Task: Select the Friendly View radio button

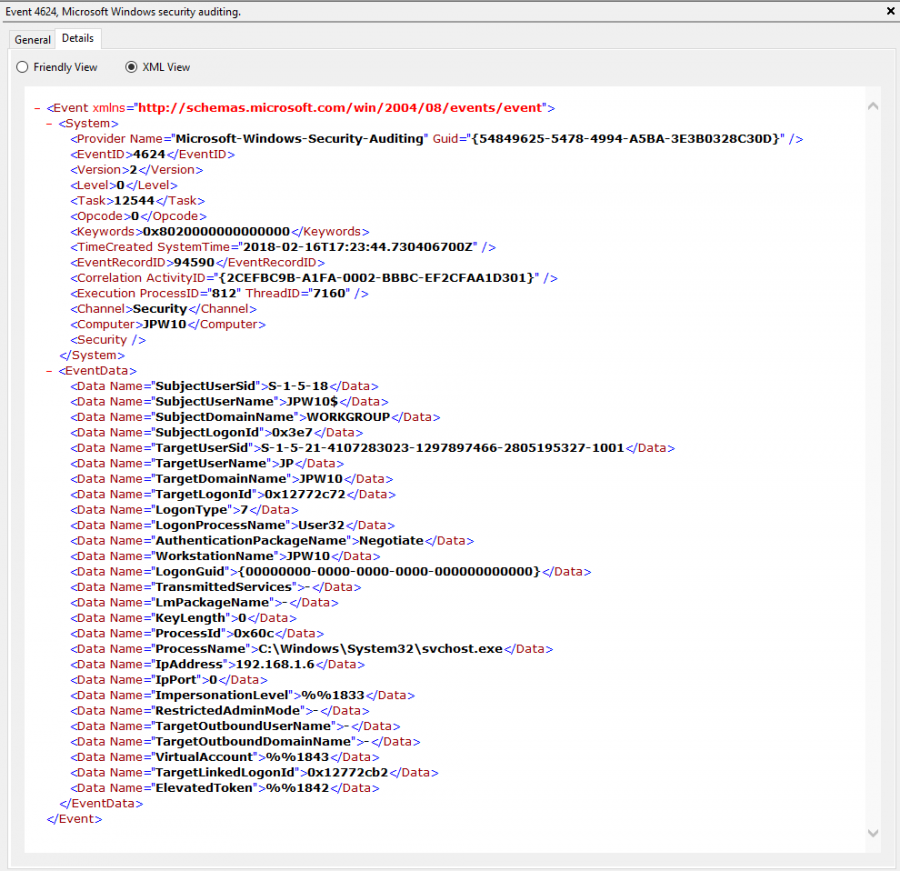Action: click(21, 67)
